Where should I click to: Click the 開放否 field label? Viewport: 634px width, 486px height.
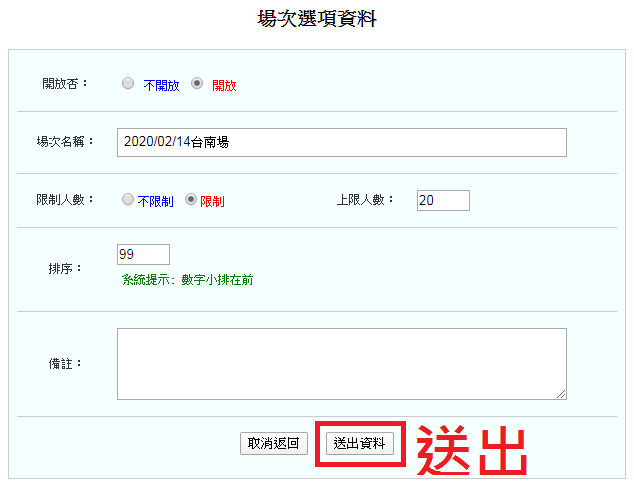coord(65,84)
